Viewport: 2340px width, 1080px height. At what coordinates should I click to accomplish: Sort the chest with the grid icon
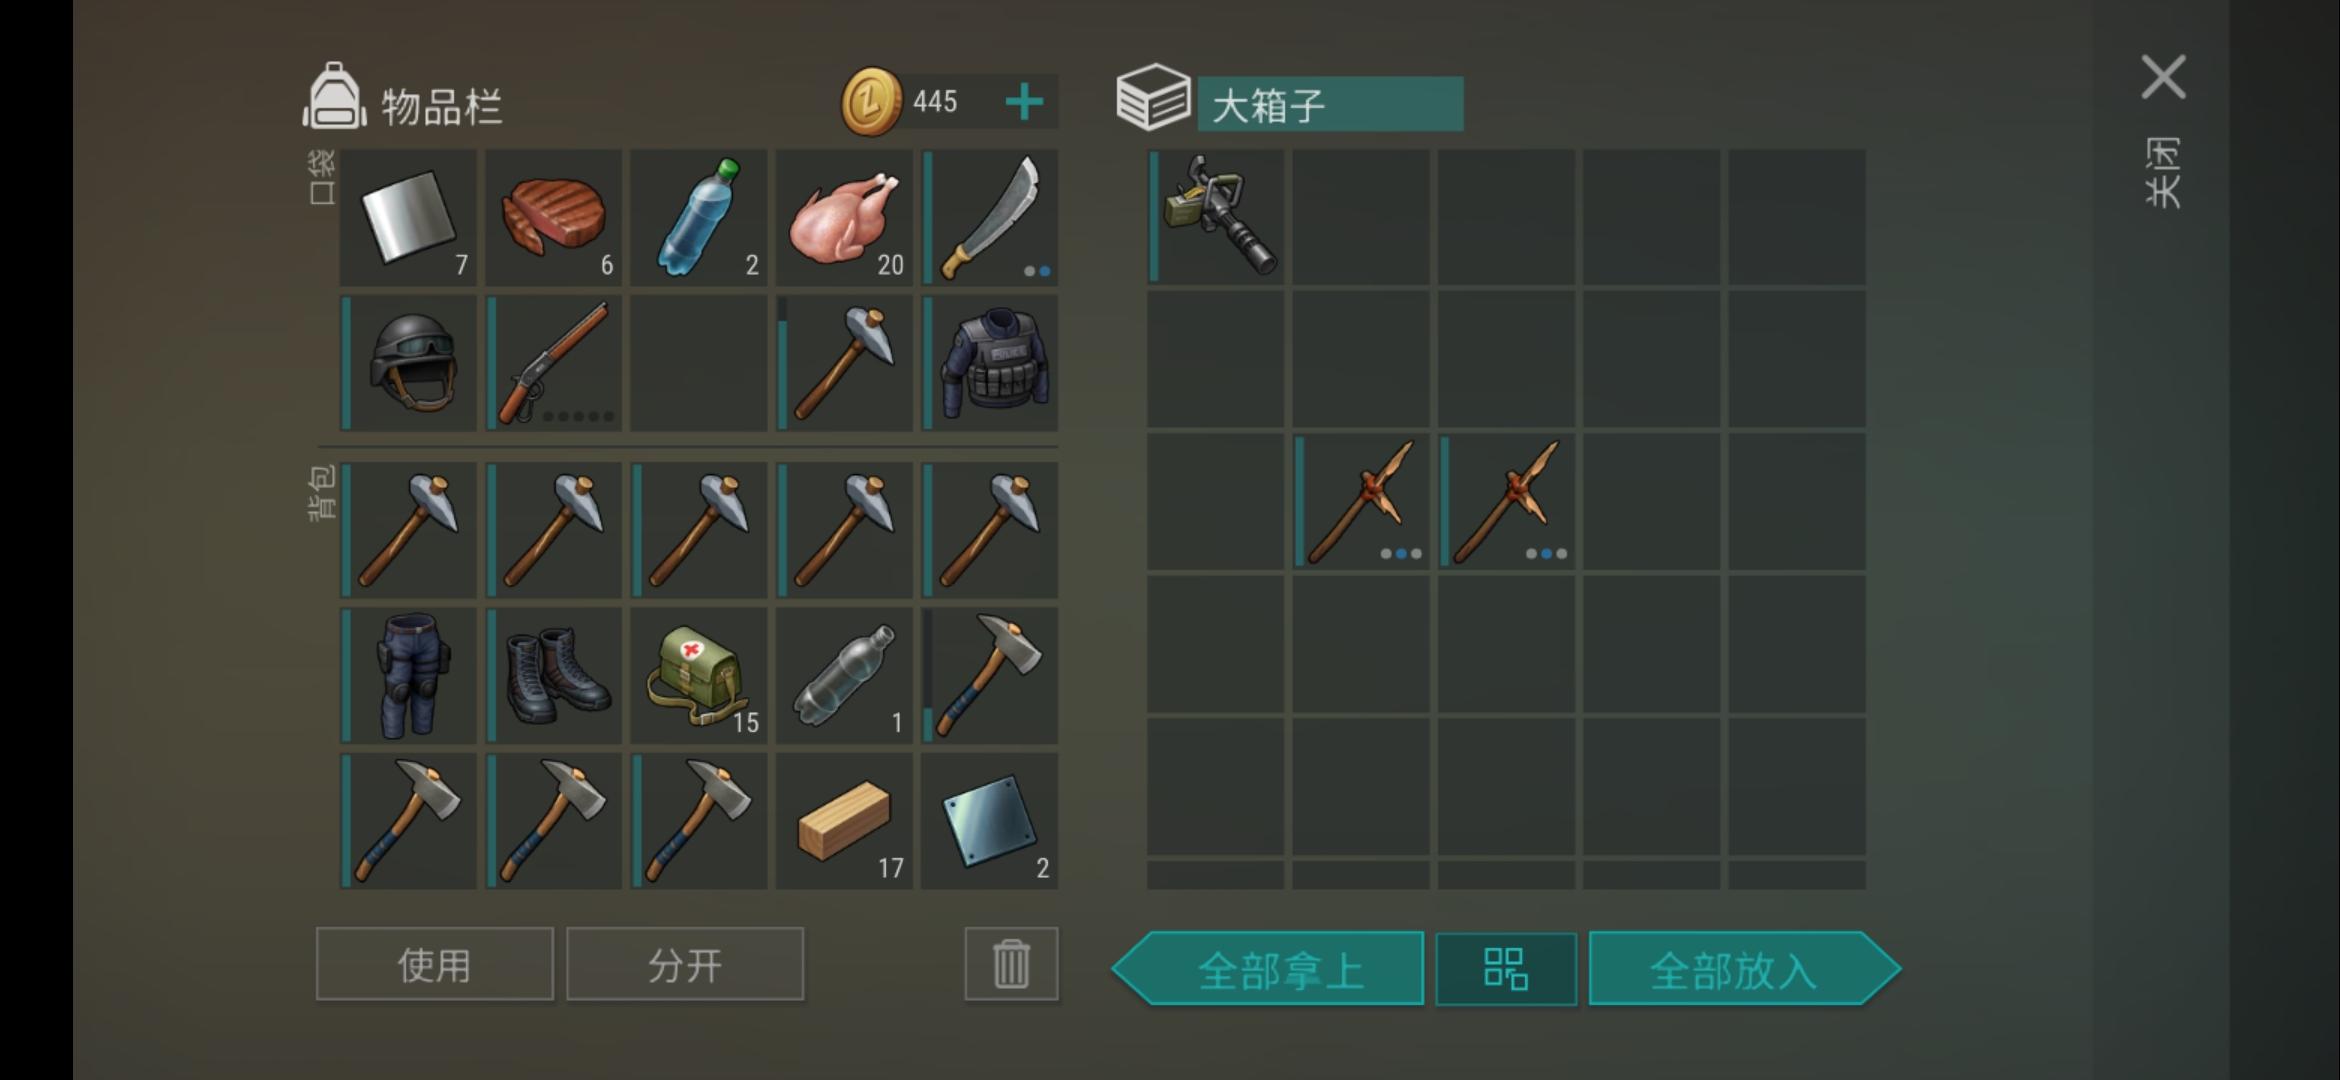tap(1506, 969)
